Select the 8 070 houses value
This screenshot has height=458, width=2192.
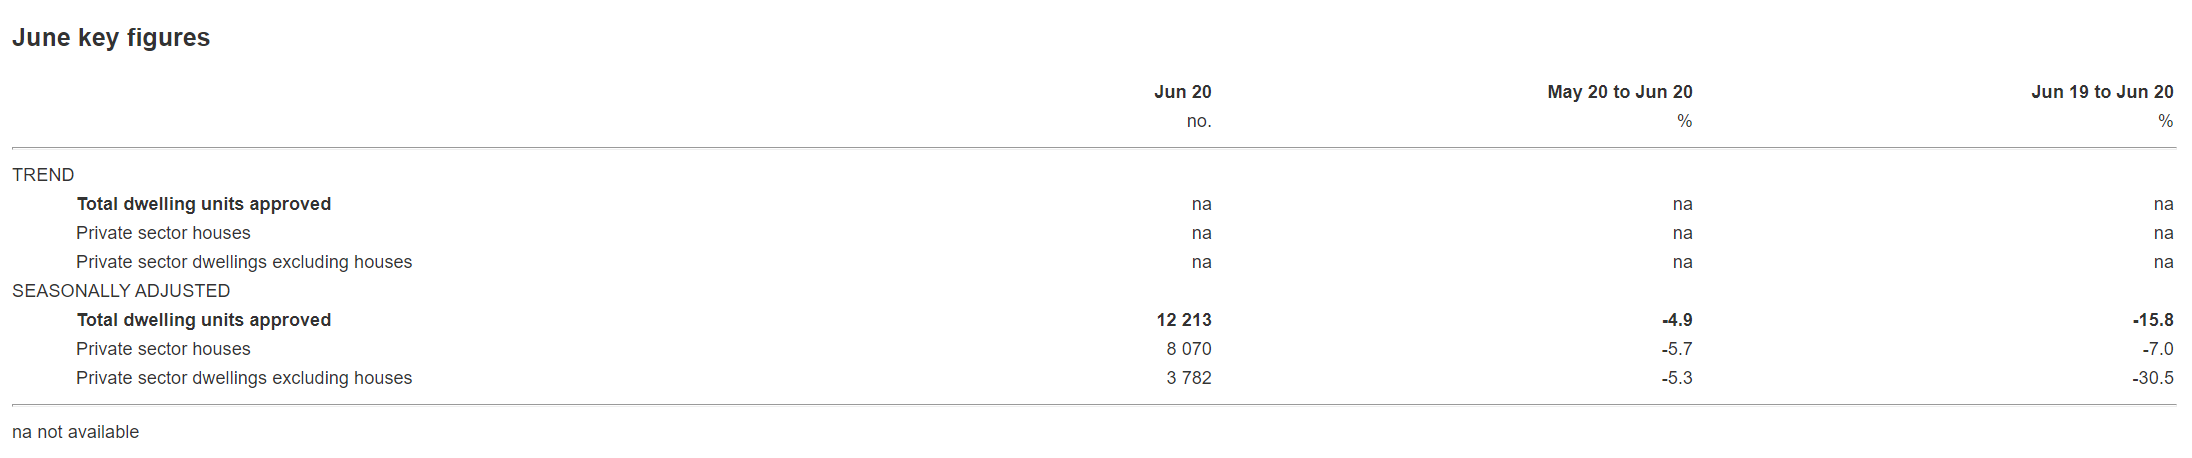pos(1188,349)
